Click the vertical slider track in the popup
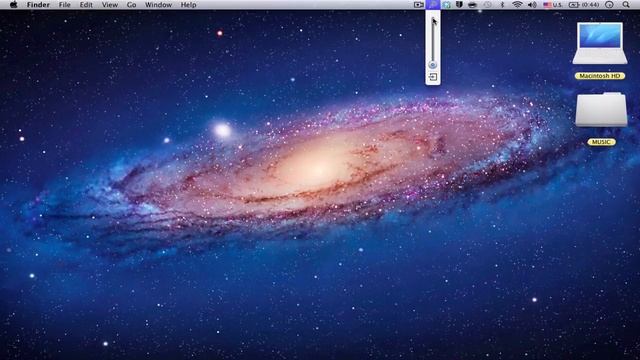Image resolution: width=640 pixels, height=360 pixels. pyautogui.click(x=433, y=41)
